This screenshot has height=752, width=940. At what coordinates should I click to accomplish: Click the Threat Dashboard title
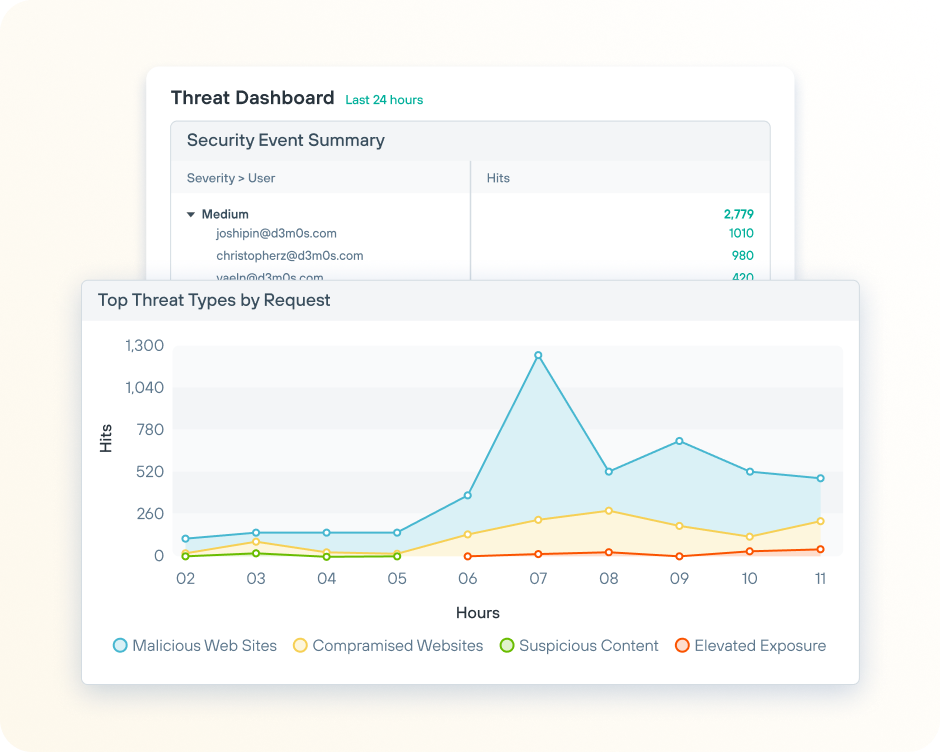point(252,98)
